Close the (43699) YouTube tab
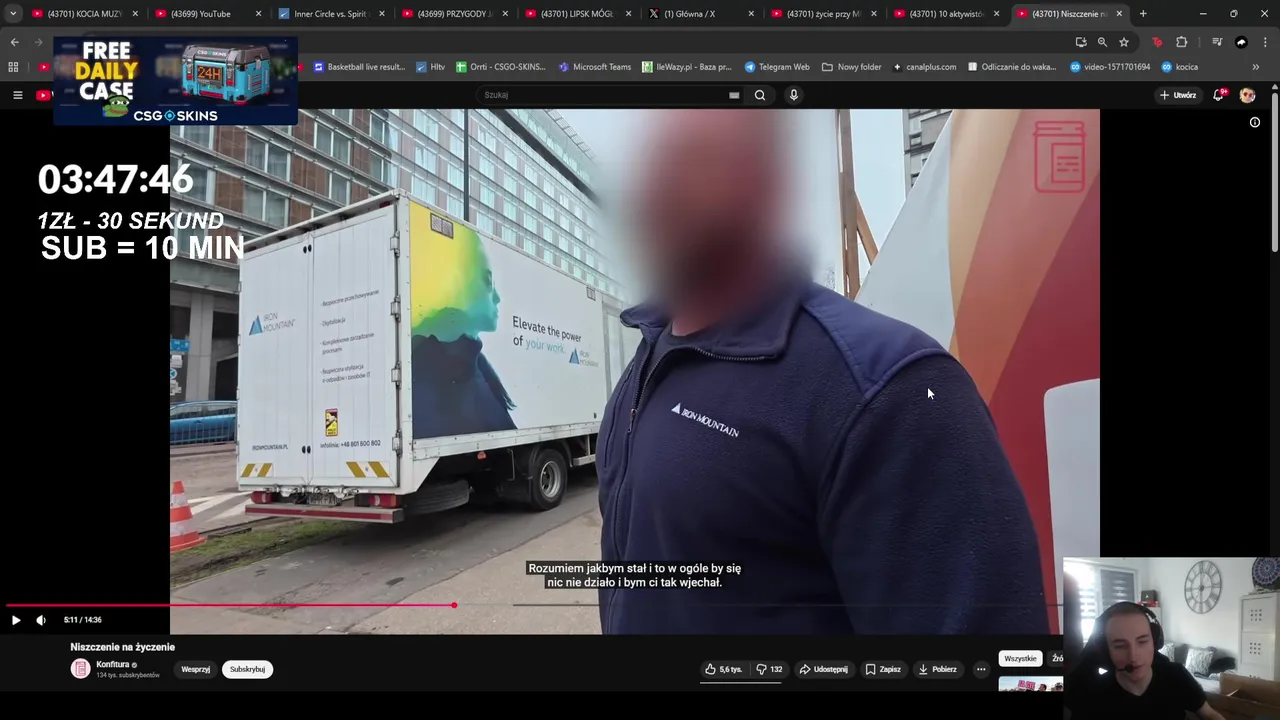 pyautogui.click(x=258, y=14)
